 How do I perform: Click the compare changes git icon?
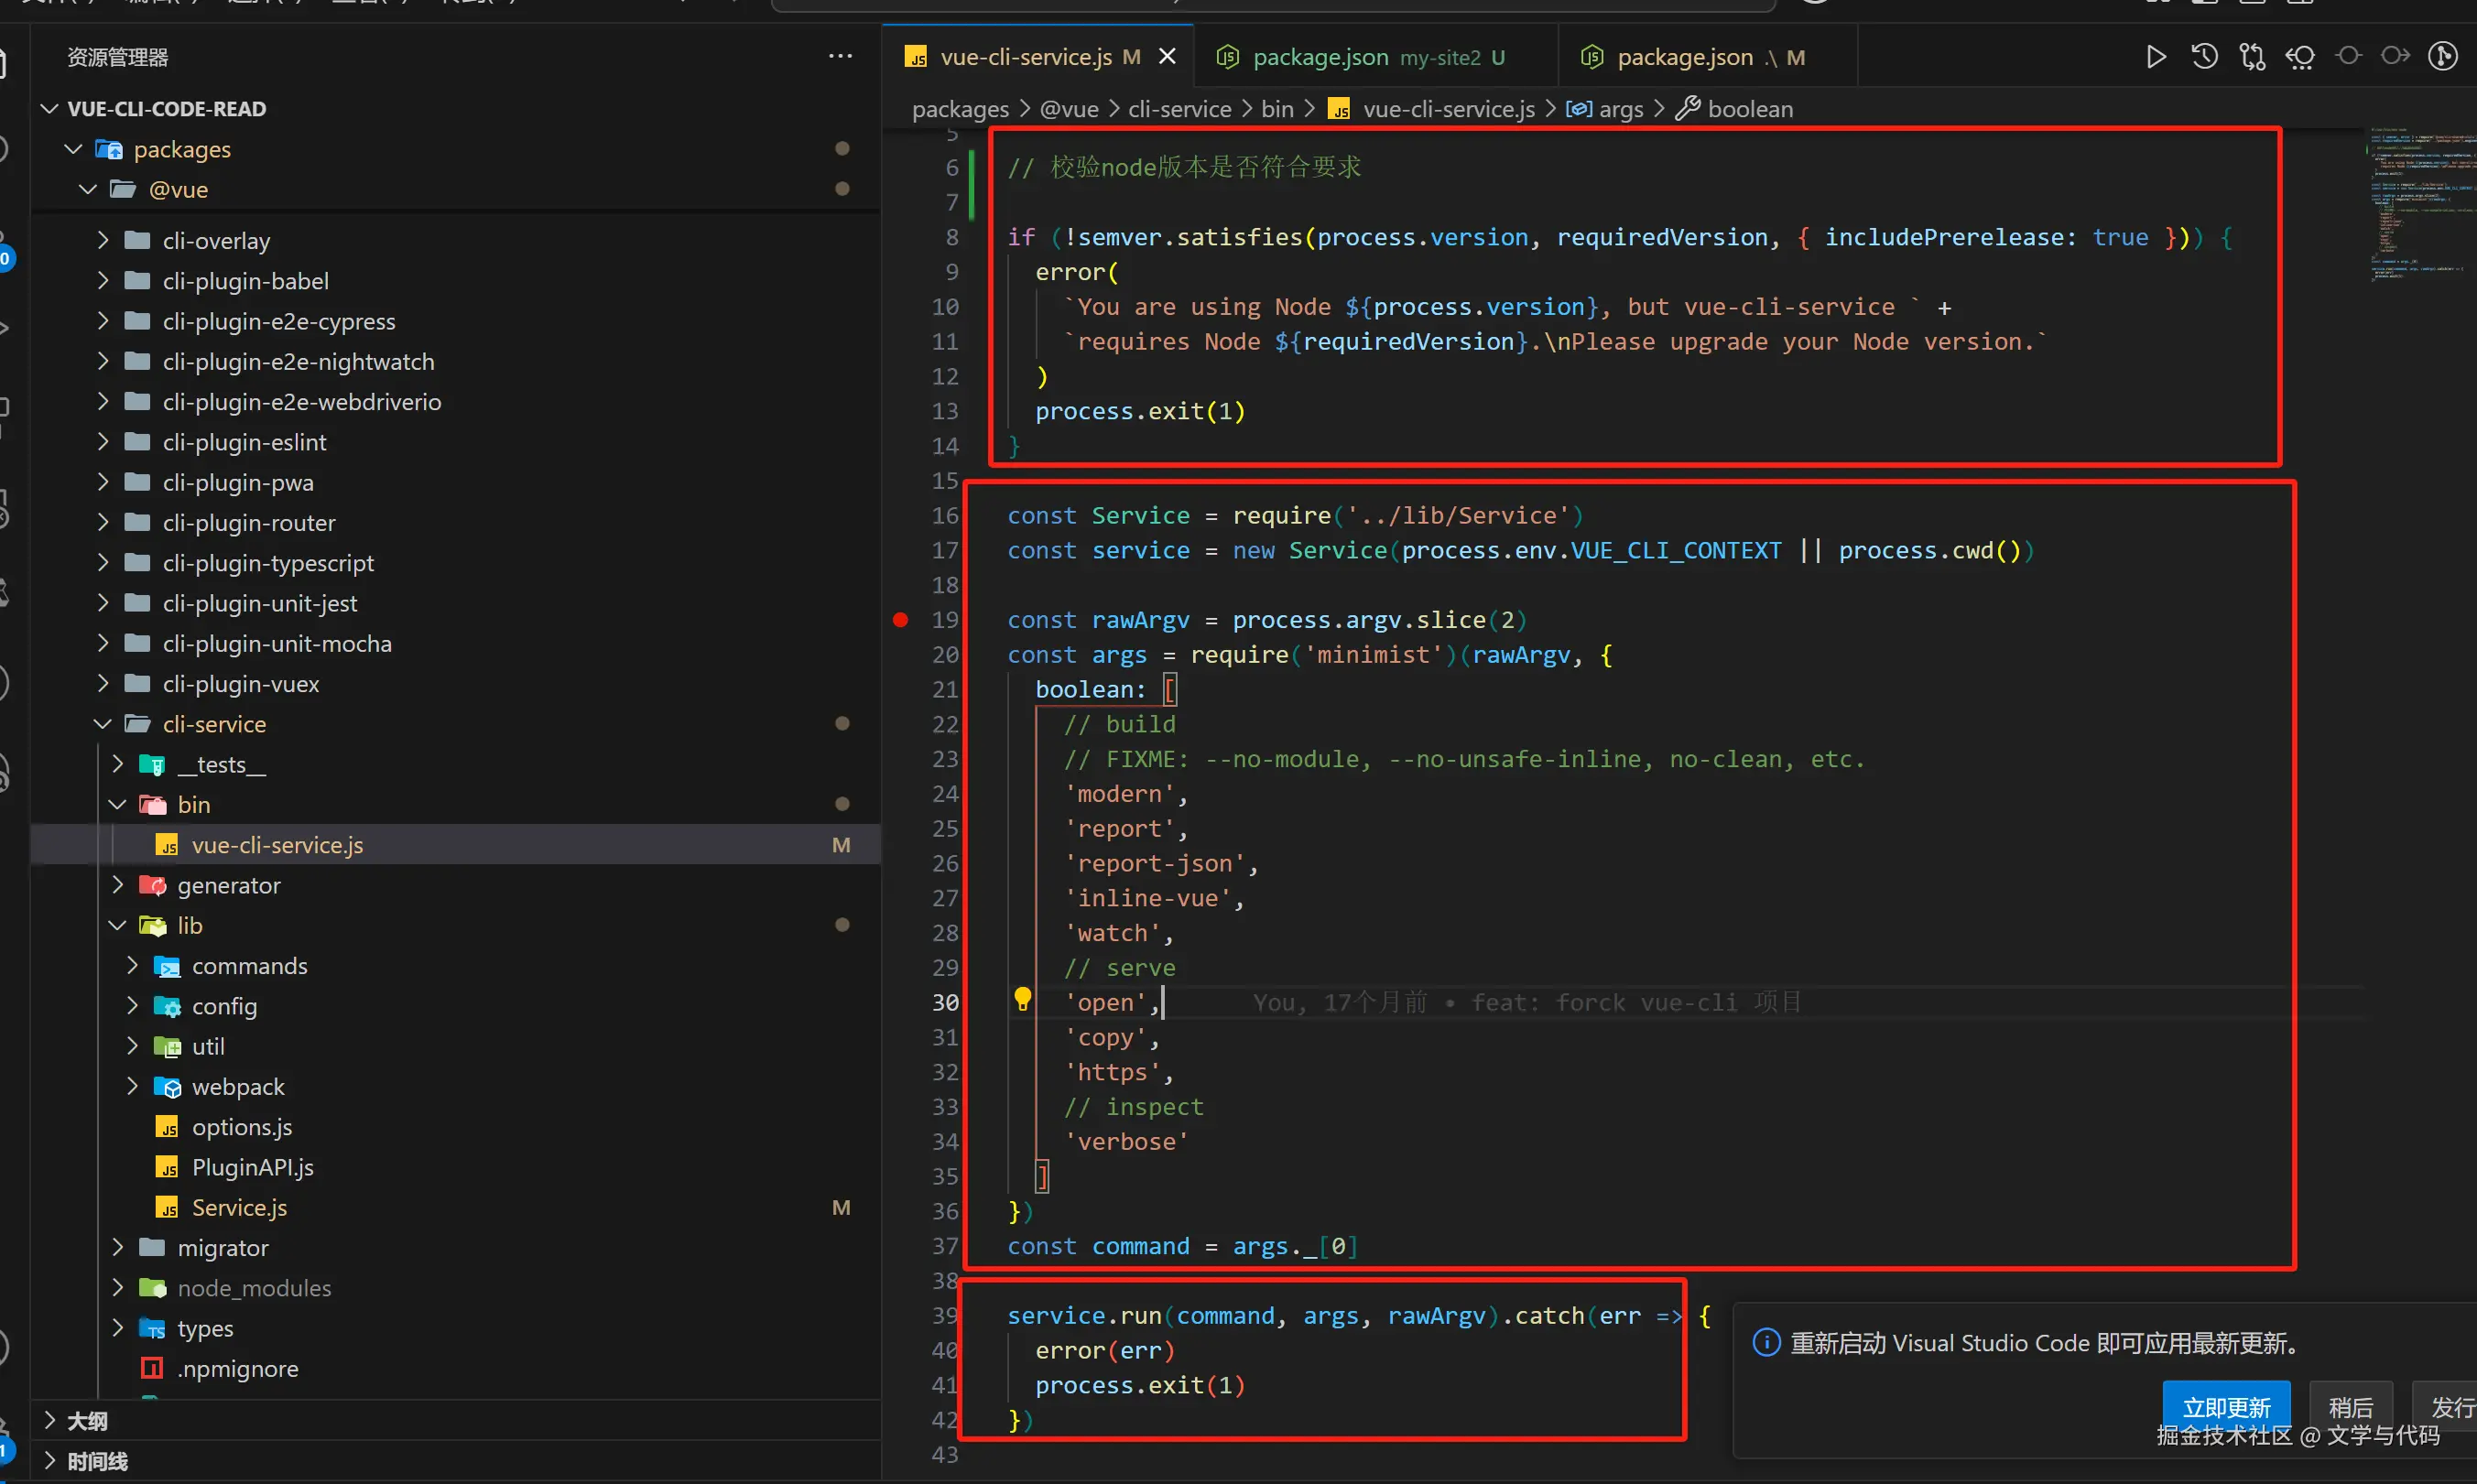[2251, 57]
